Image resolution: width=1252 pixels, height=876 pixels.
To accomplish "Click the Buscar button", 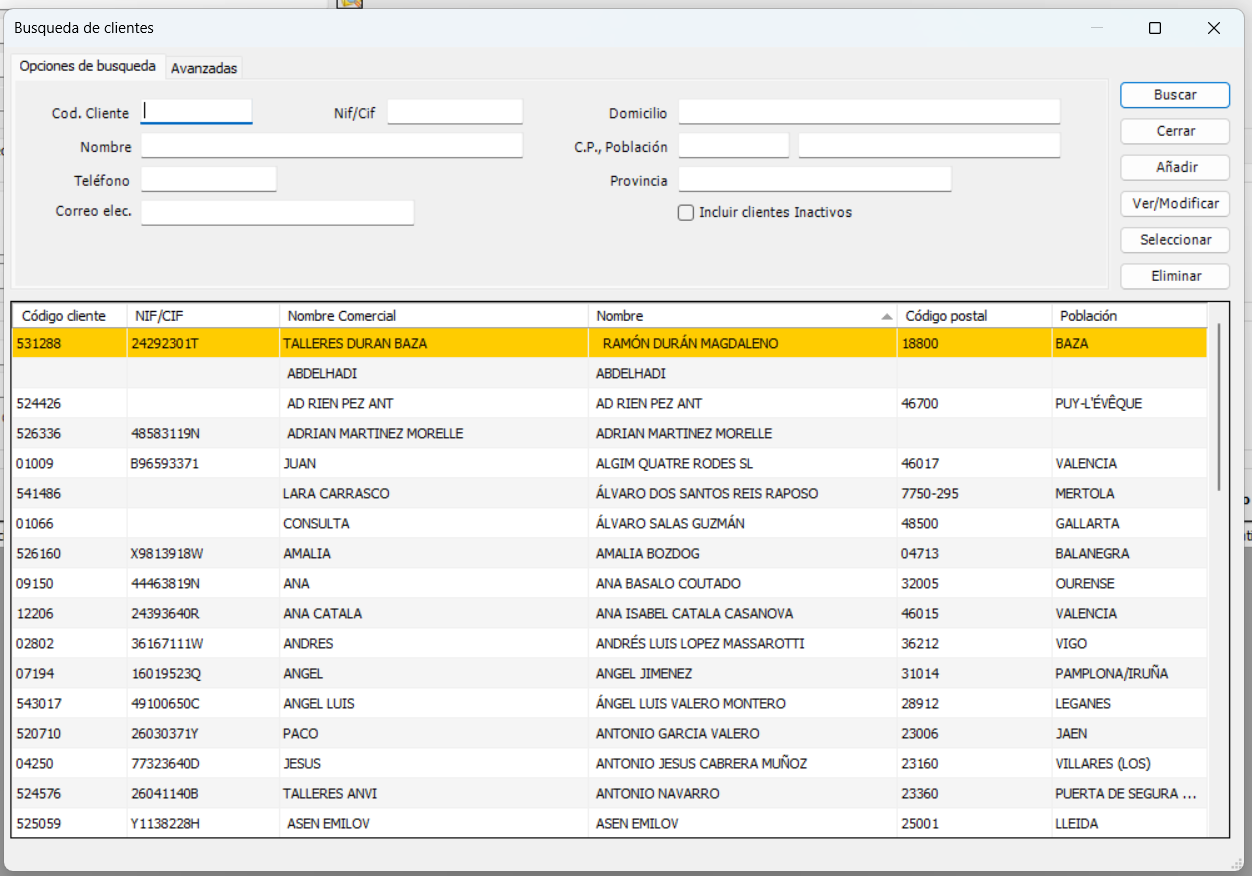I will 1174,95.
